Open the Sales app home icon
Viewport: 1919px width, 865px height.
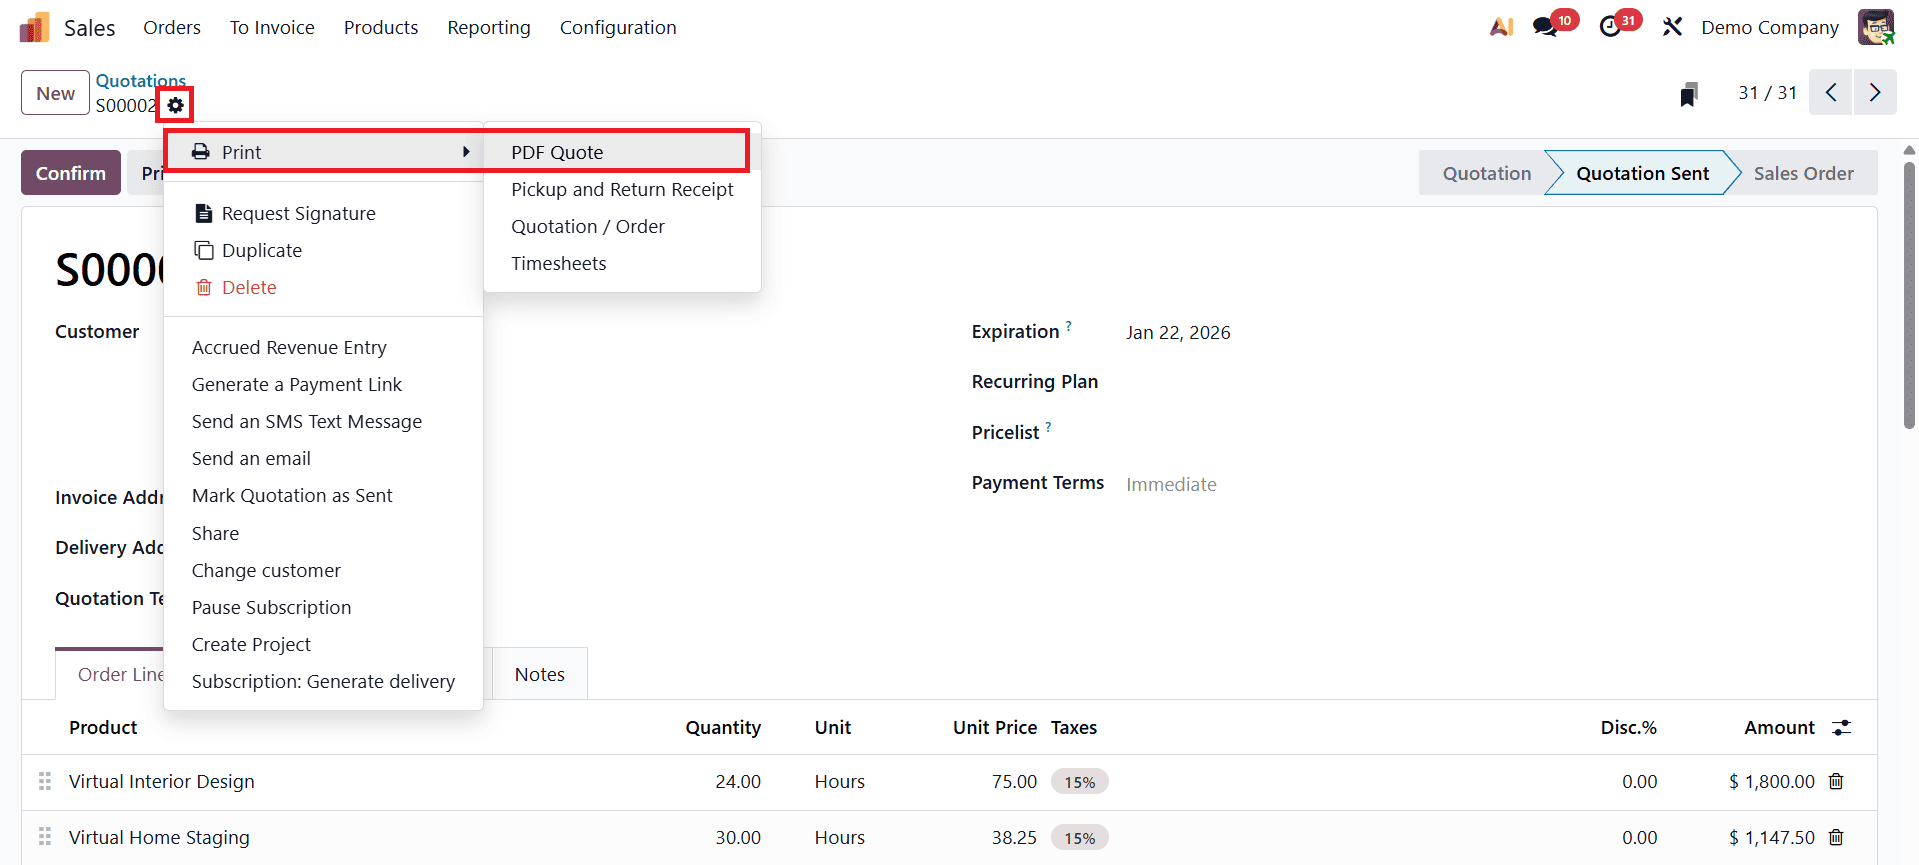[35, 27]
